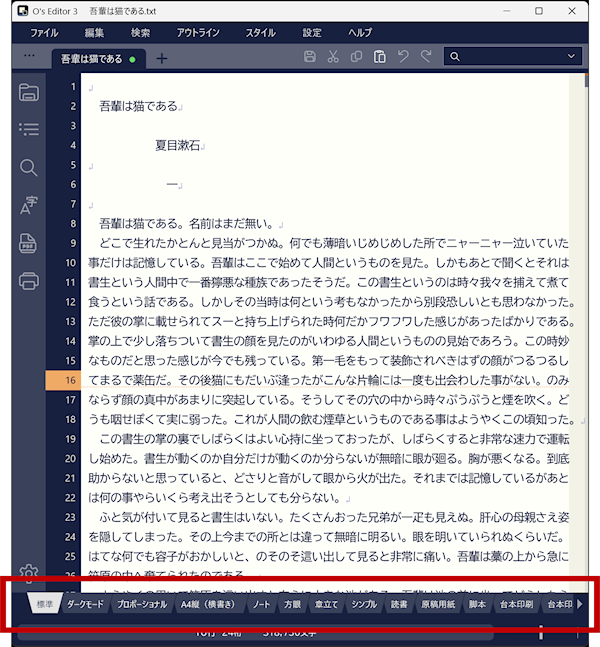
Task: Click the redo arrow icon
Action: [x=426, y=56]
